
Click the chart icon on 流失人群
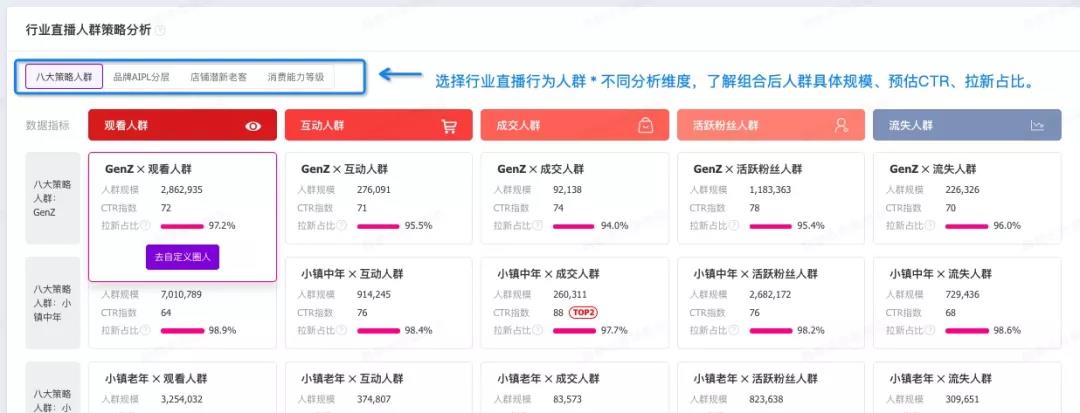(x=1038, y=126)
